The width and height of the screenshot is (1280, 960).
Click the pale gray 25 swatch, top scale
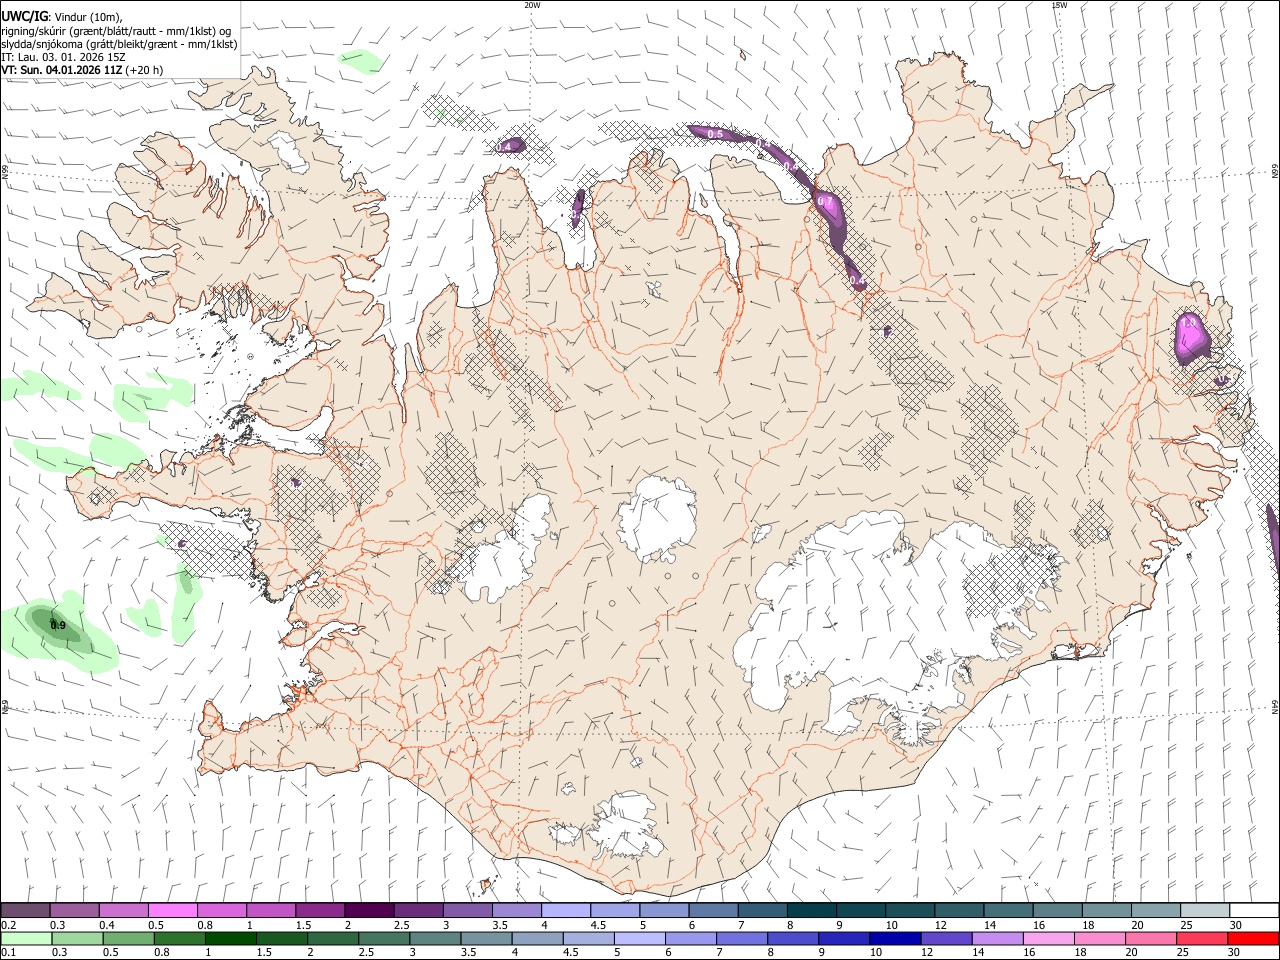click(x=1204, y=910)
